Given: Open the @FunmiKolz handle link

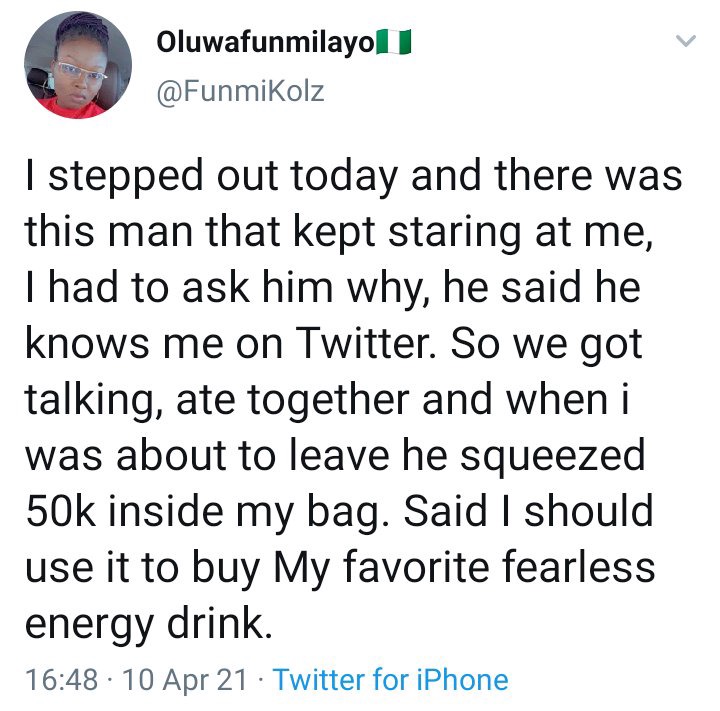Looking at the screenshot, I should click(241, 91).
